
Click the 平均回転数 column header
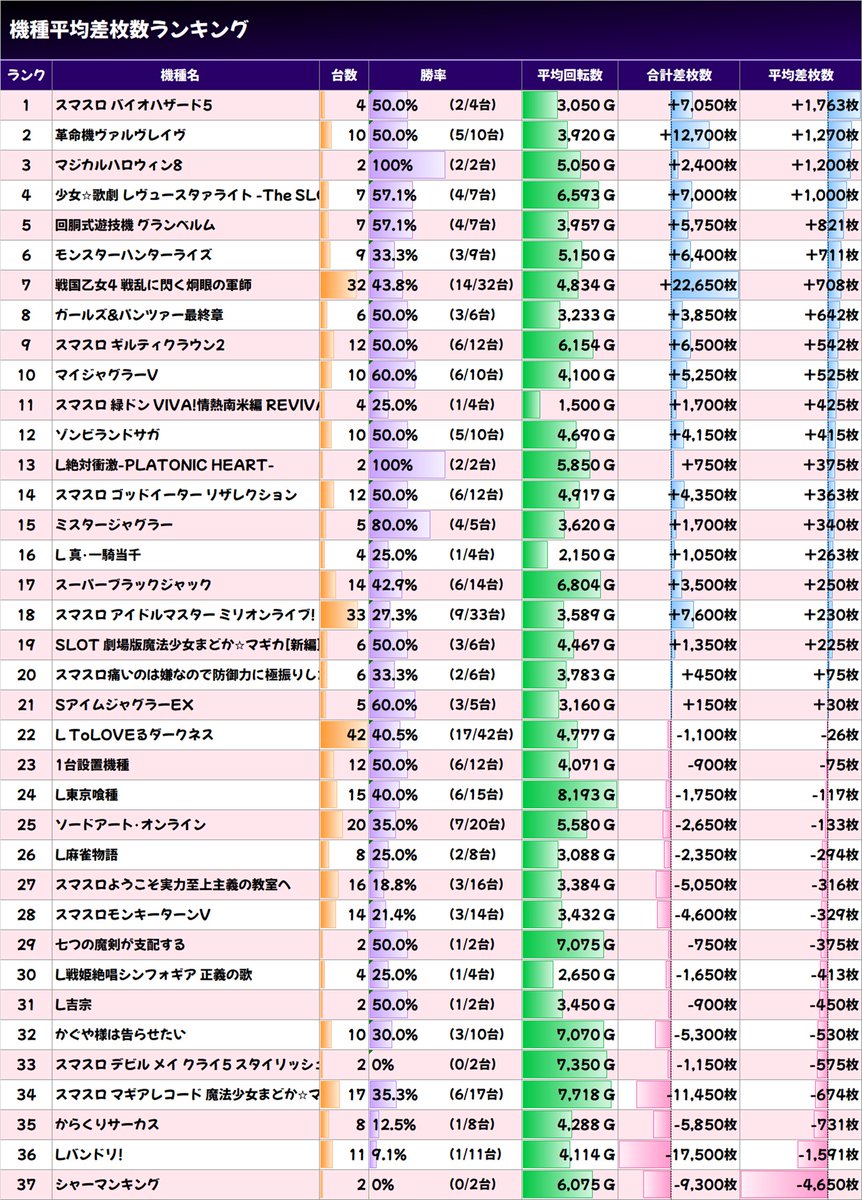[x=570, y=76]
